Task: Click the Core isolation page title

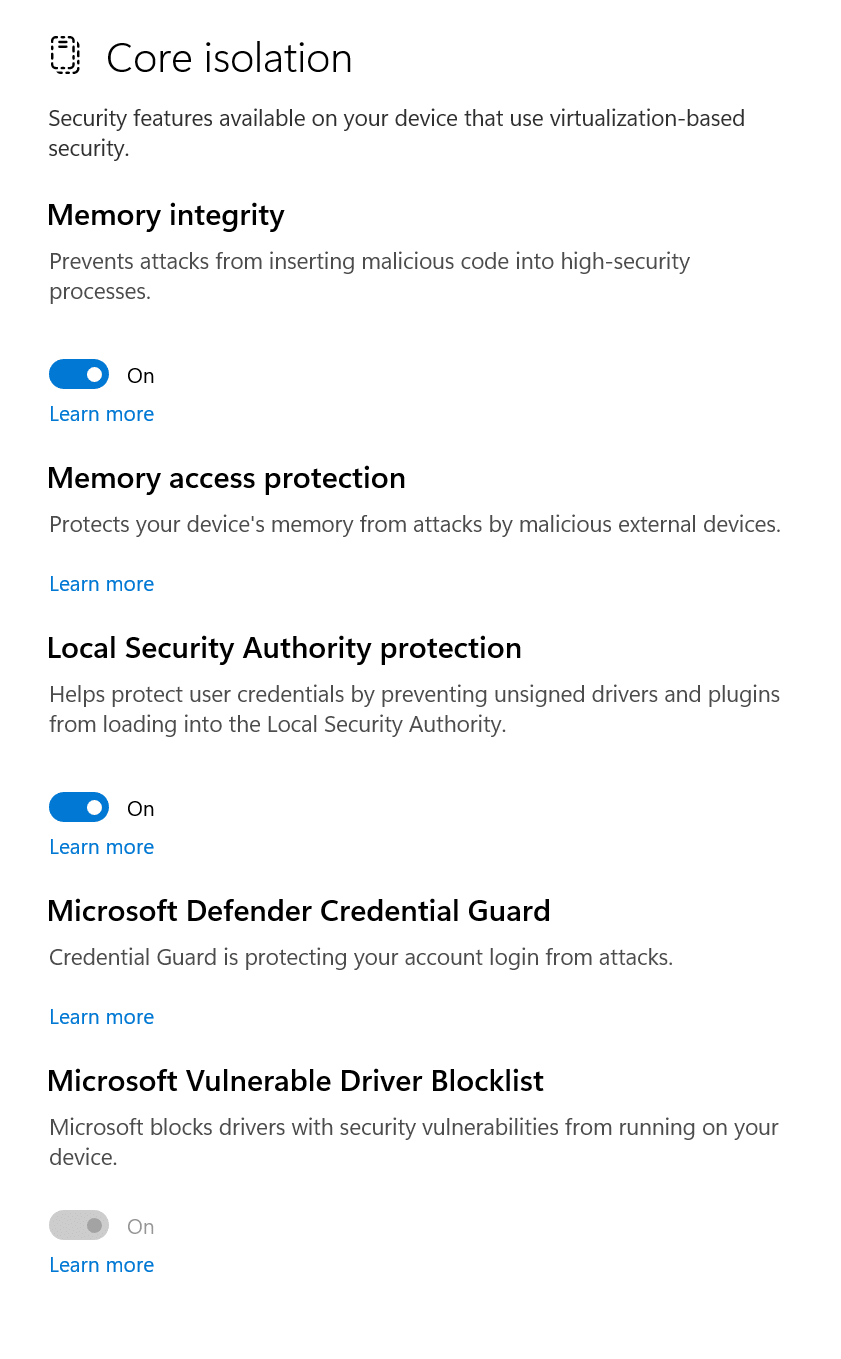Action: pos(229,58)
